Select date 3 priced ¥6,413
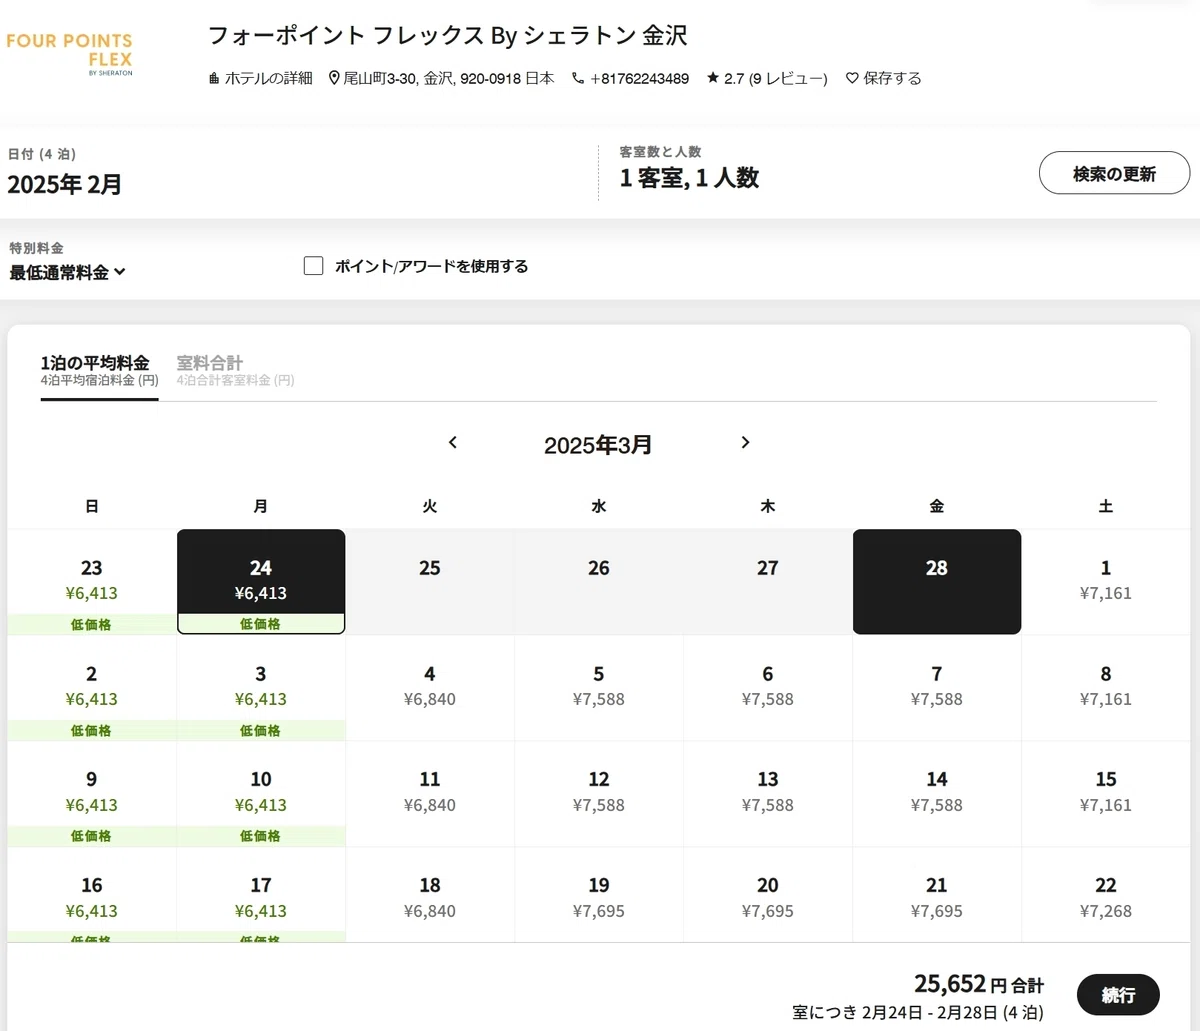The width and height of the screenshot is (1200, 1031). coord(261,688)
